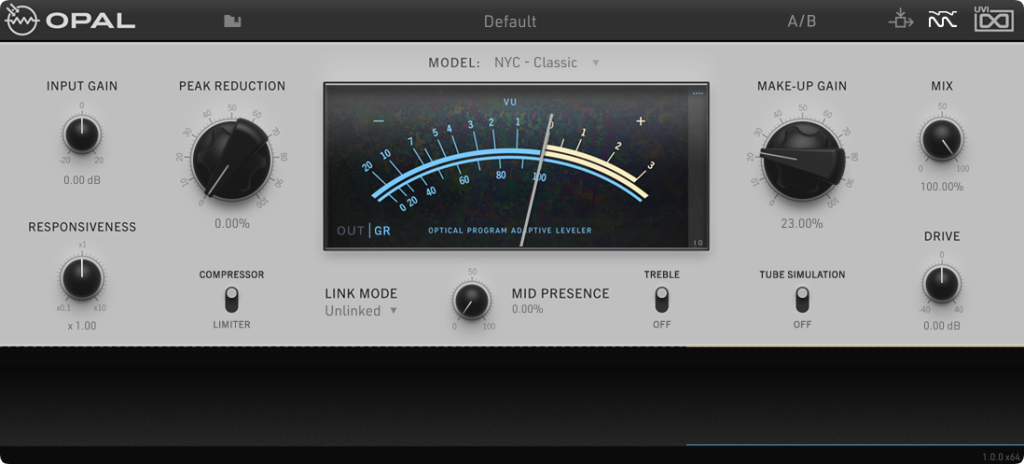Click the sidechain input arrow icon
This screenshot has height=464, width=1024.
(x=901, y=20)
